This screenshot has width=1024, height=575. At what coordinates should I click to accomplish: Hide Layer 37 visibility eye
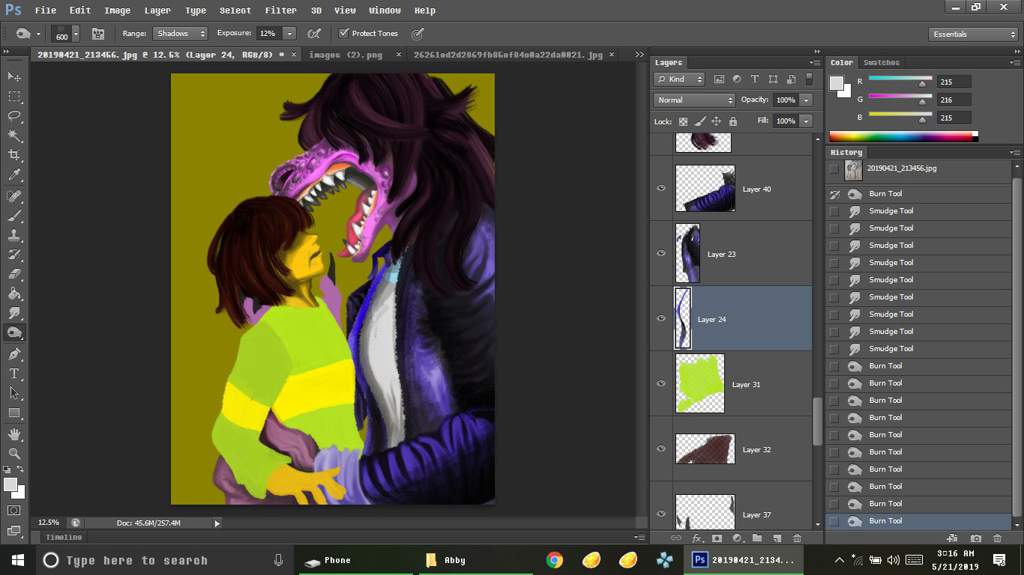coord(661,514)
